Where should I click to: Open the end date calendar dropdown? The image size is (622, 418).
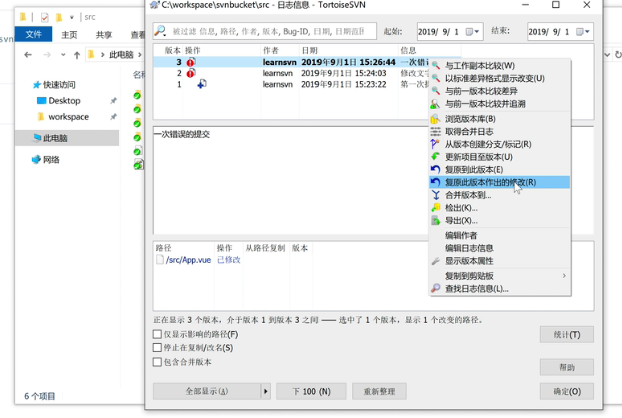[x=583, y=32]
